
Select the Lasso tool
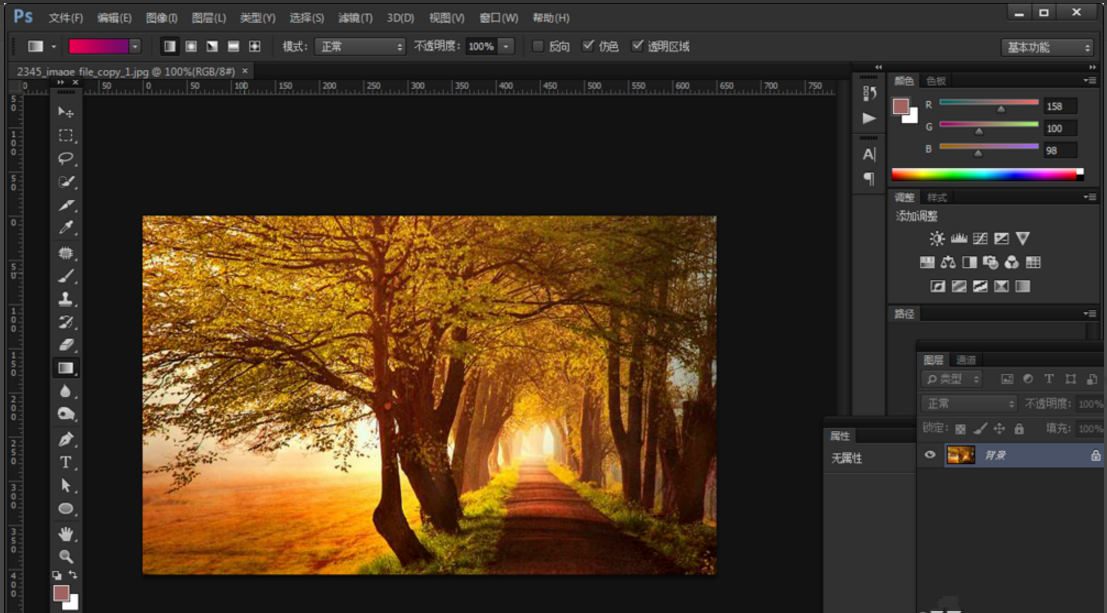click(66, 158)
